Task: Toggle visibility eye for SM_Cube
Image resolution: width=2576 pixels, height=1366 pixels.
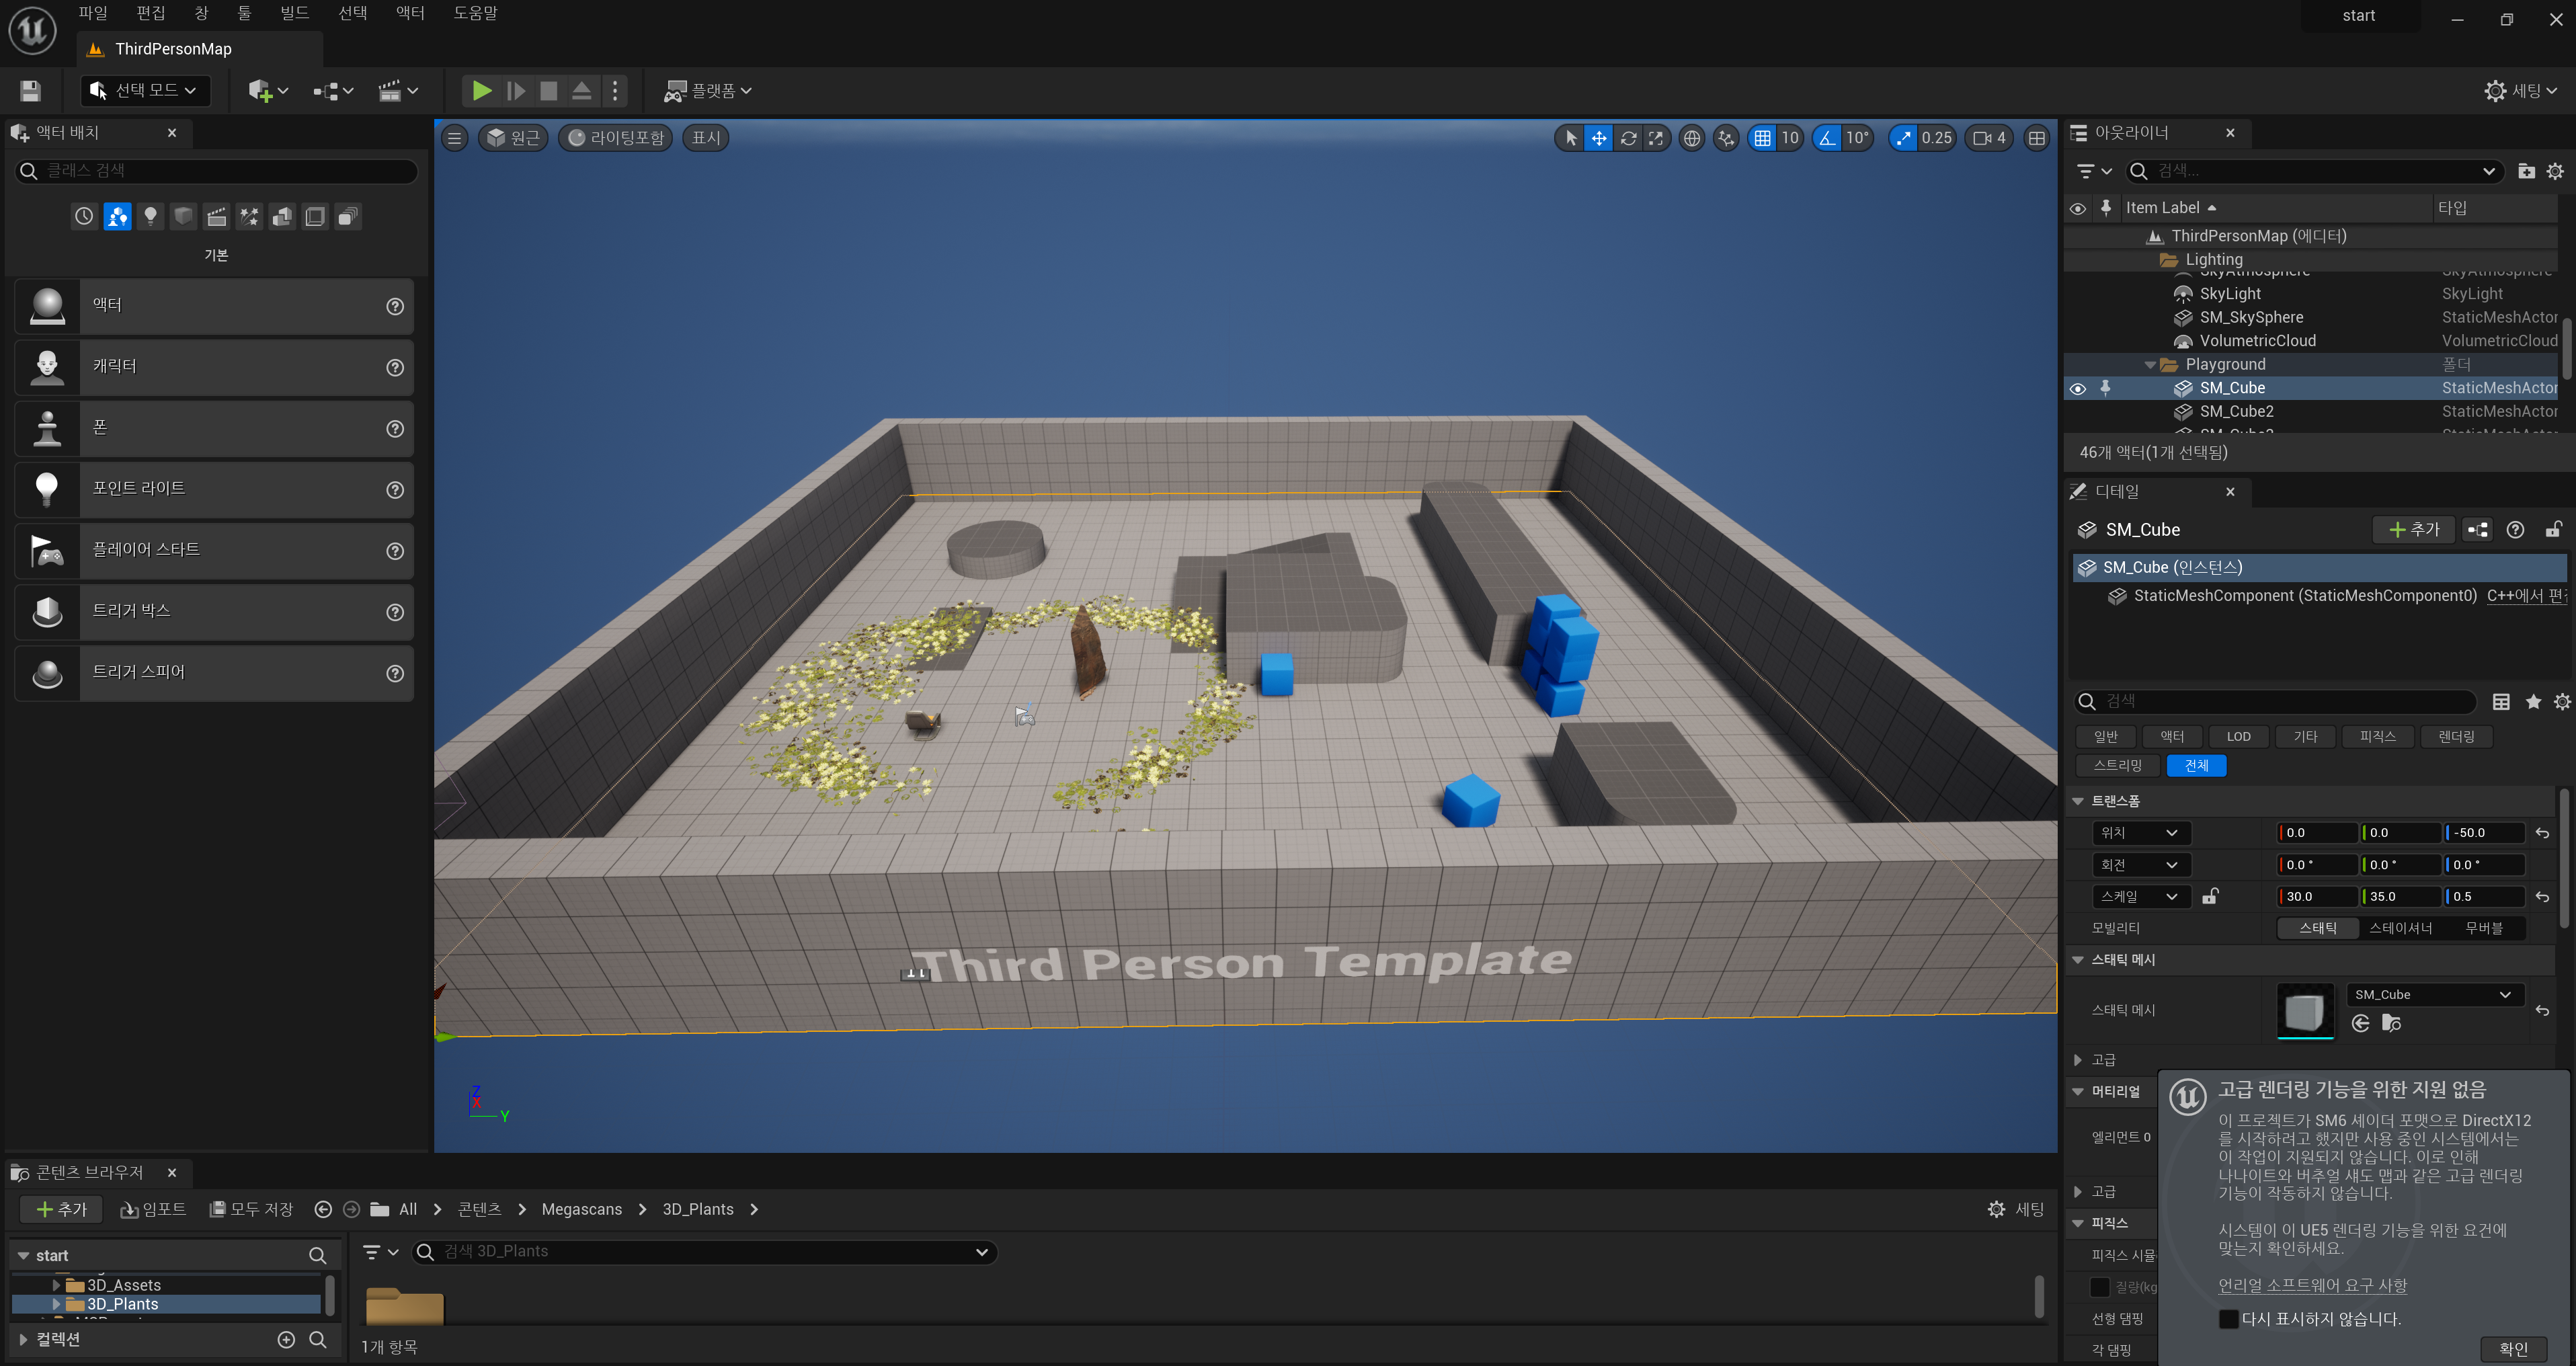Action: pos(2077,389)
